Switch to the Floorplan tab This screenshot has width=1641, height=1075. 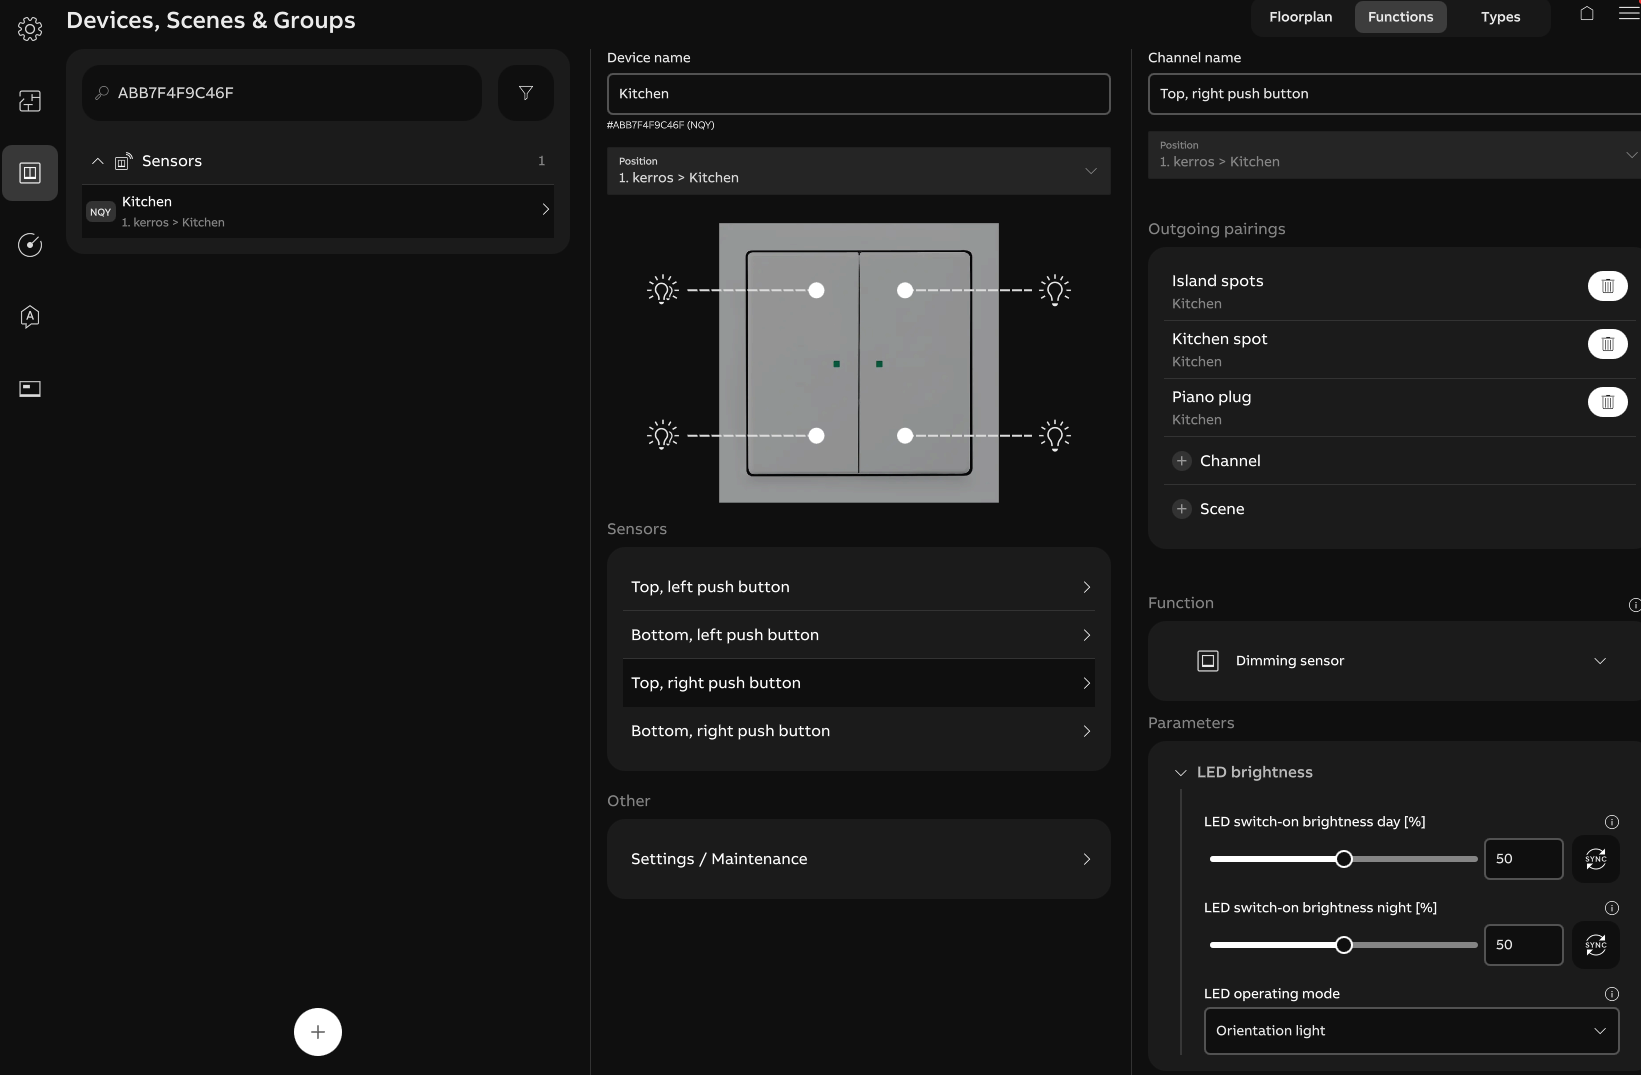pos(1300,17)
